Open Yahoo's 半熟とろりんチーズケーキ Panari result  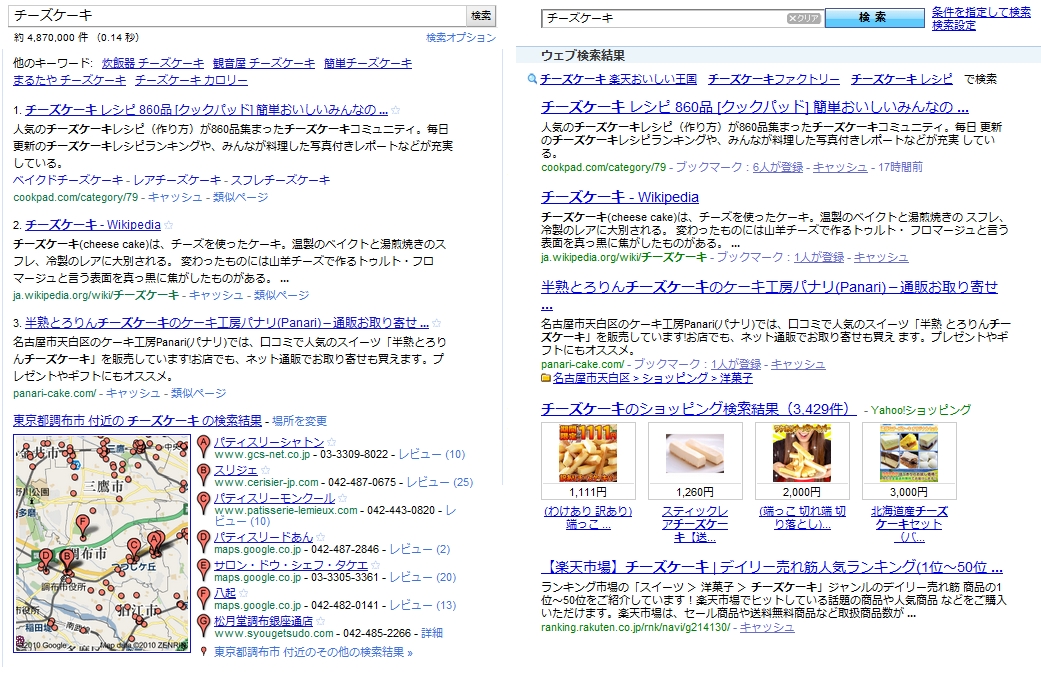point(769,295)
